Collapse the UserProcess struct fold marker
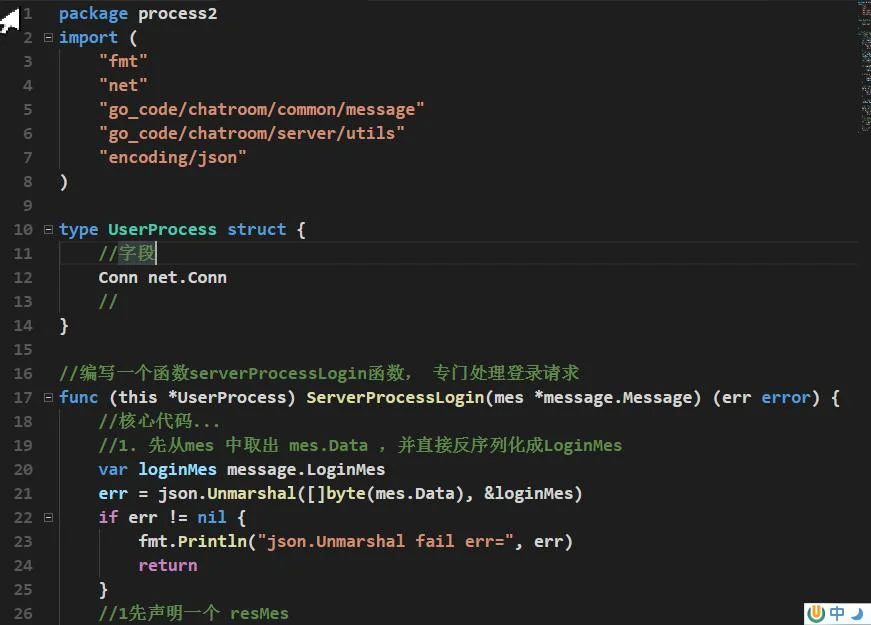Image resolution: width=871 pixels, height=625 pixels. click(x=48, y=229)
